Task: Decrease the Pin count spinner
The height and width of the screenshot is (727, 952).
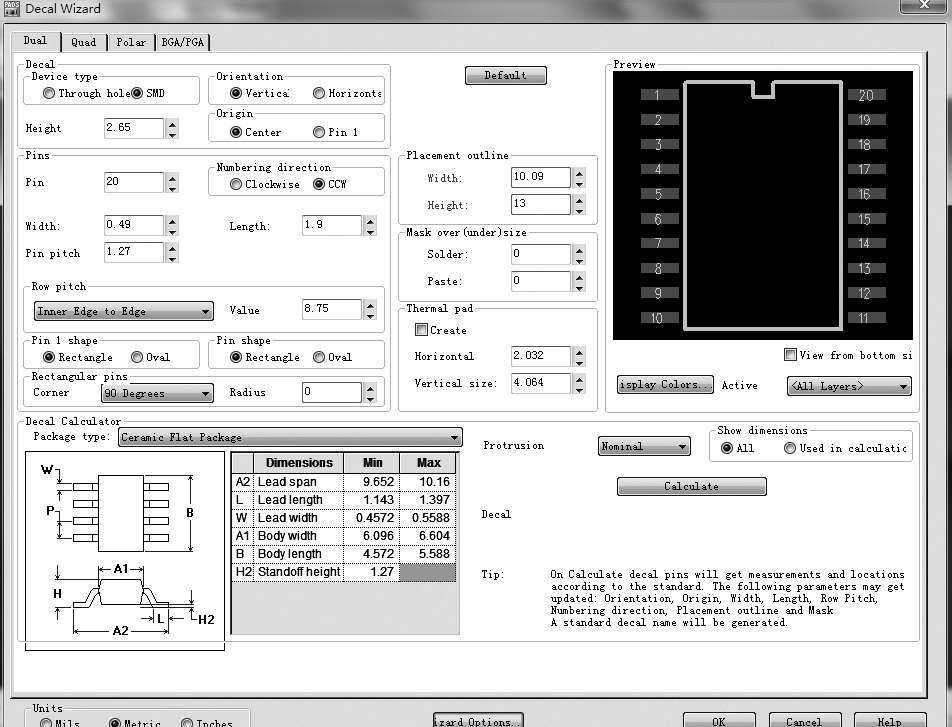Action: [x=172, y=188]
